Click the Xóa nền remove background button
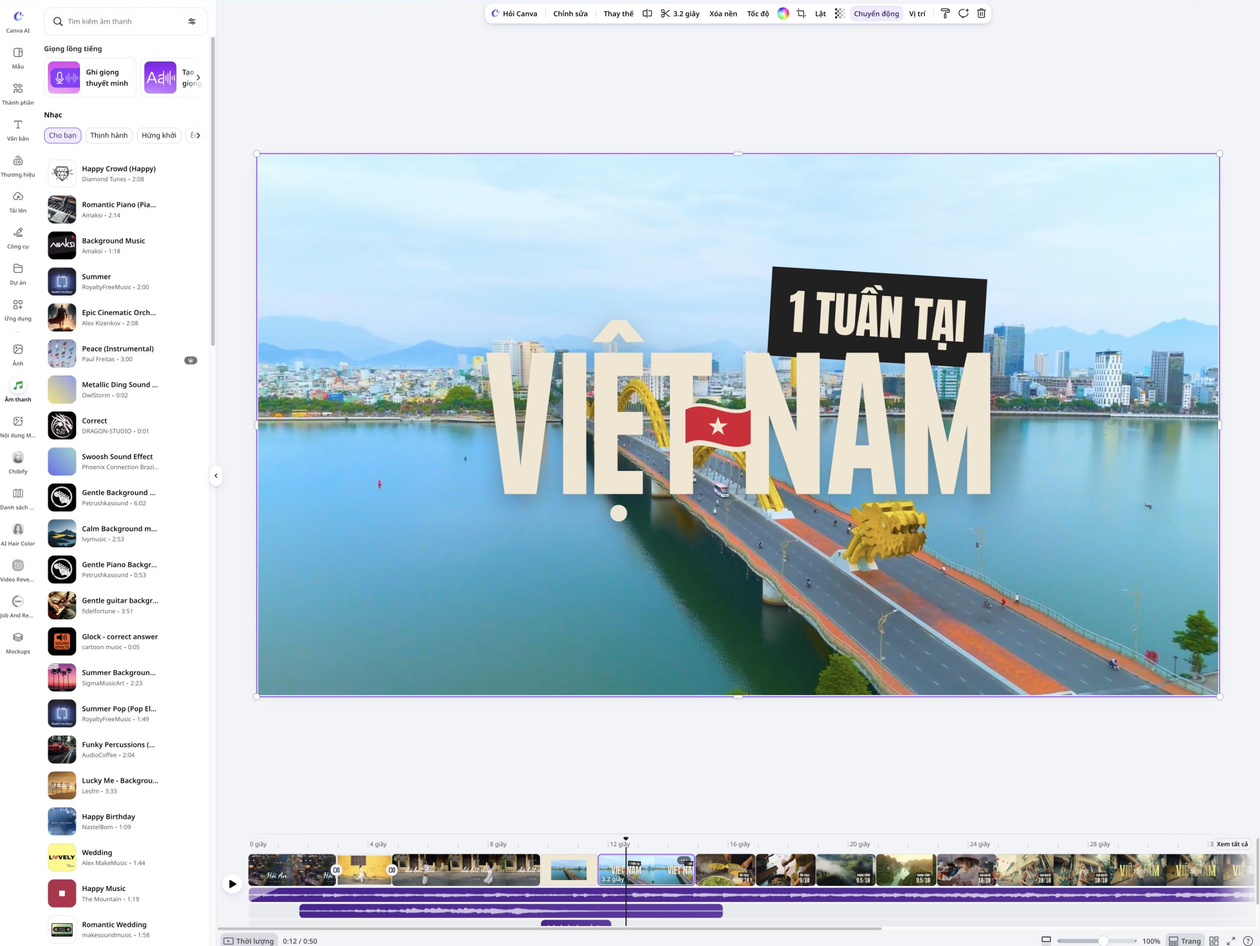Viewport: 1260px width, 946px height. [x=723, y=14]
